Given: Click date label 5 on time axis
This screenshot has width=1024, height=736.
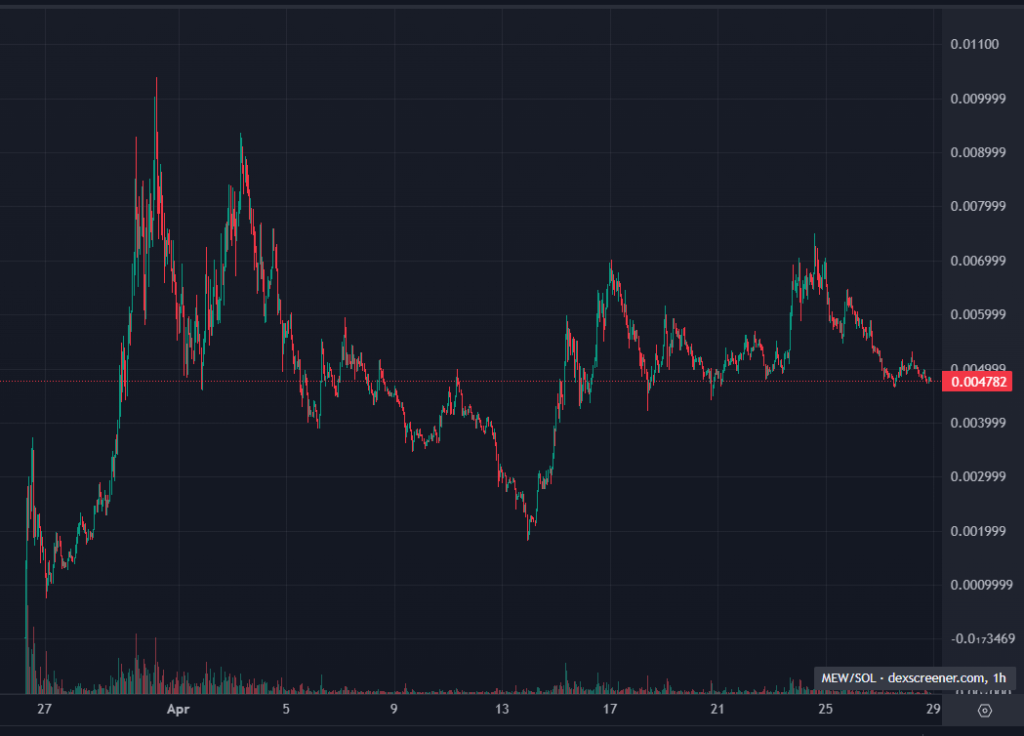Looking at the screenshot, I should [286, 710].
